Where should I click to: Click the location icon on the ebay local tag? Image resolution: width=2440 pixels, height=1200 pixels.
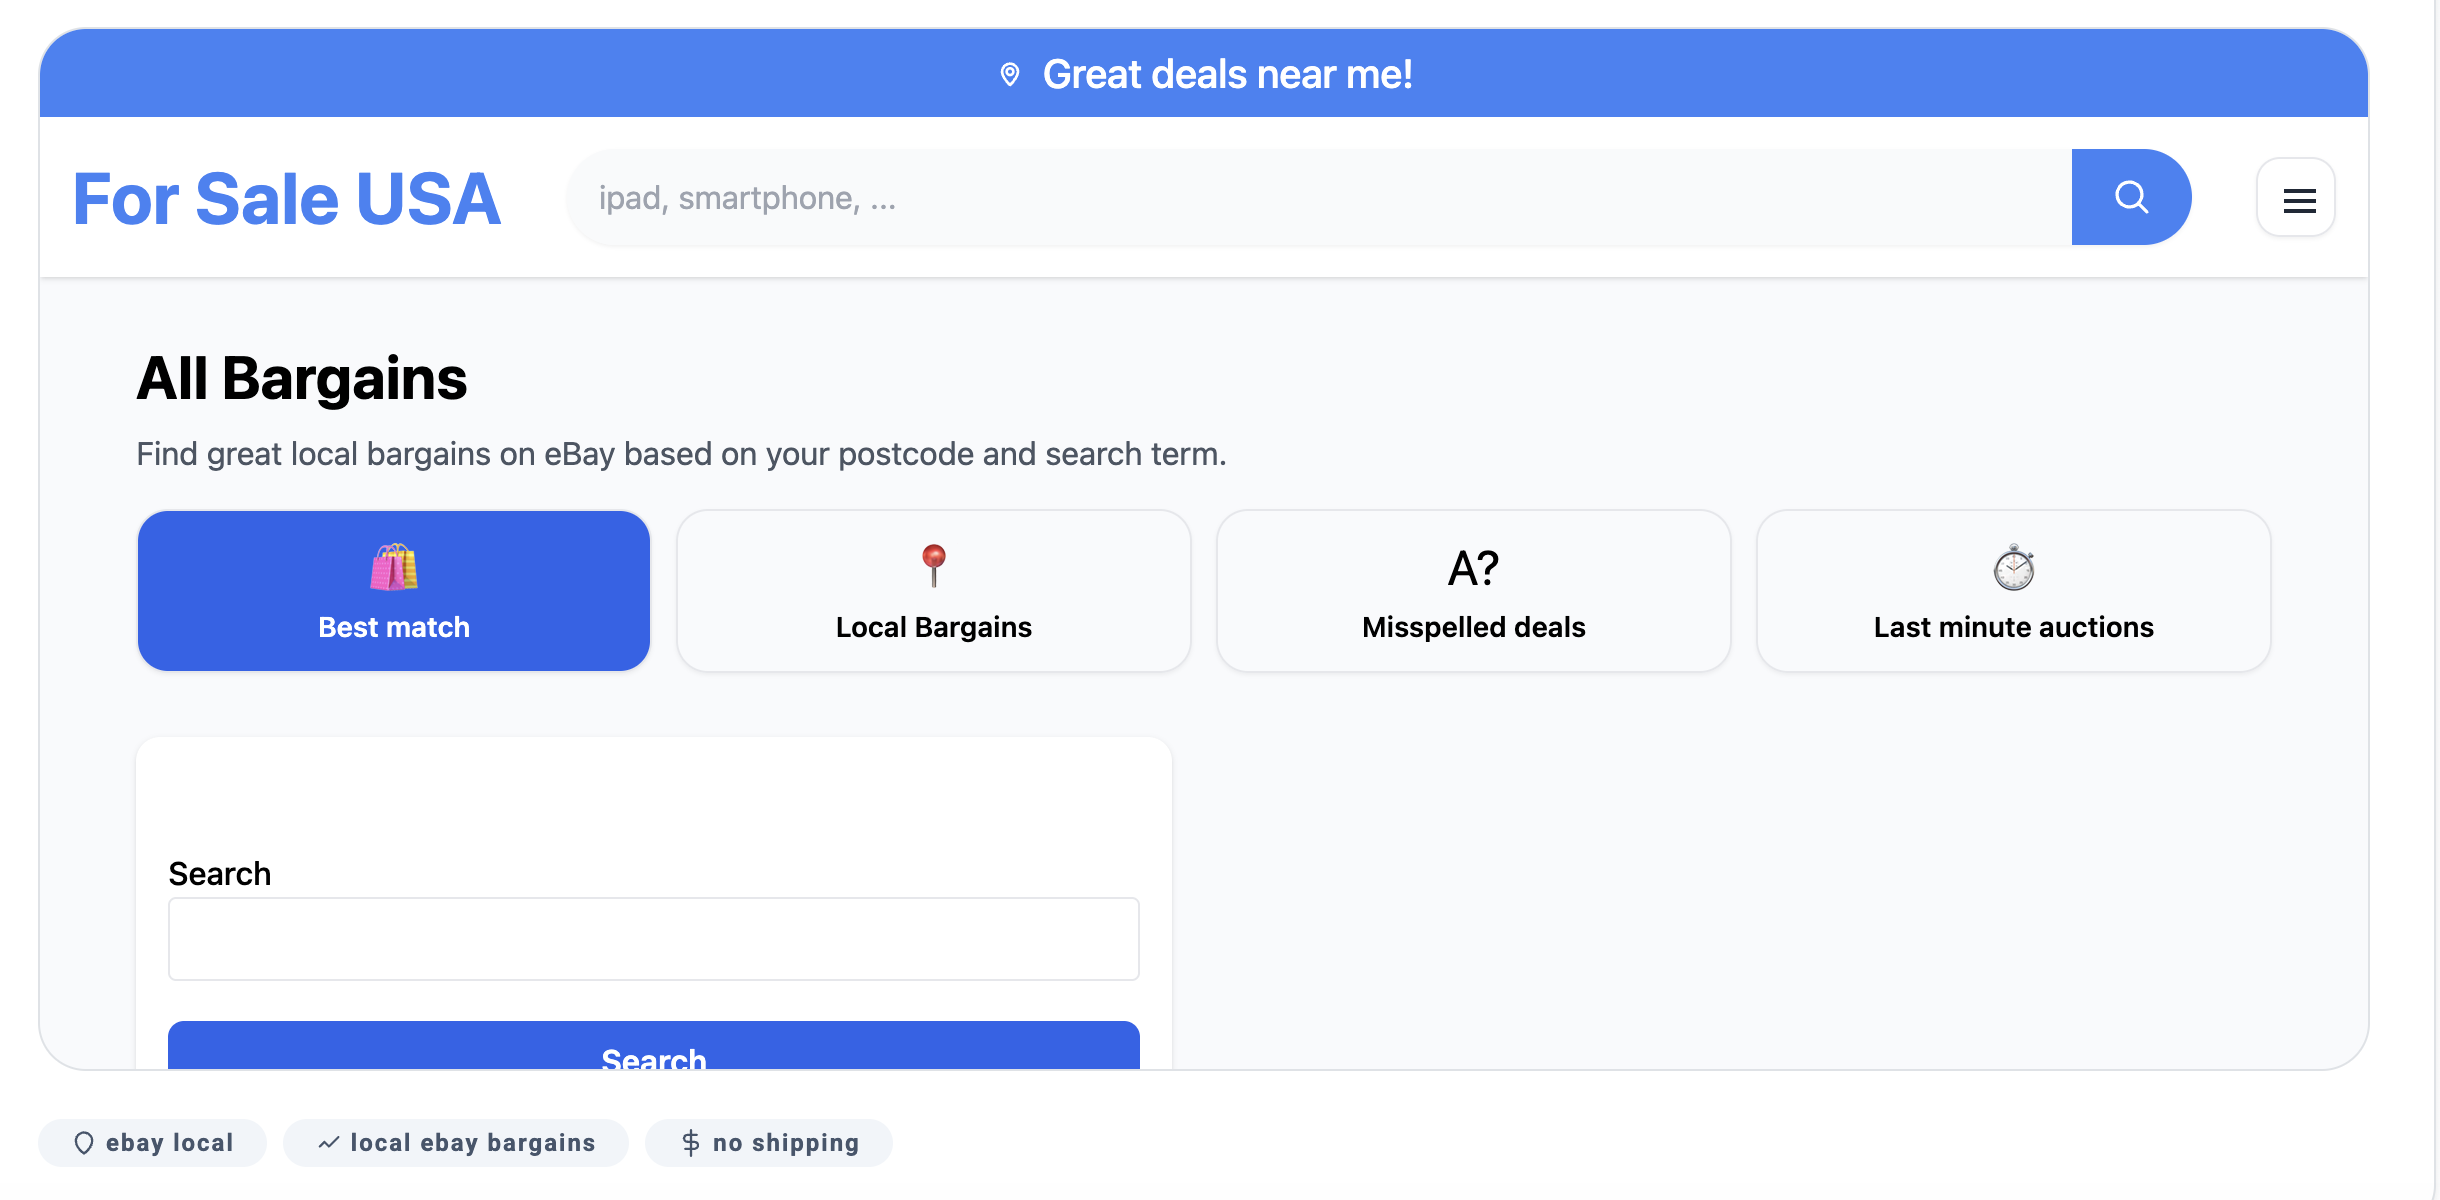coord(83,1142)
